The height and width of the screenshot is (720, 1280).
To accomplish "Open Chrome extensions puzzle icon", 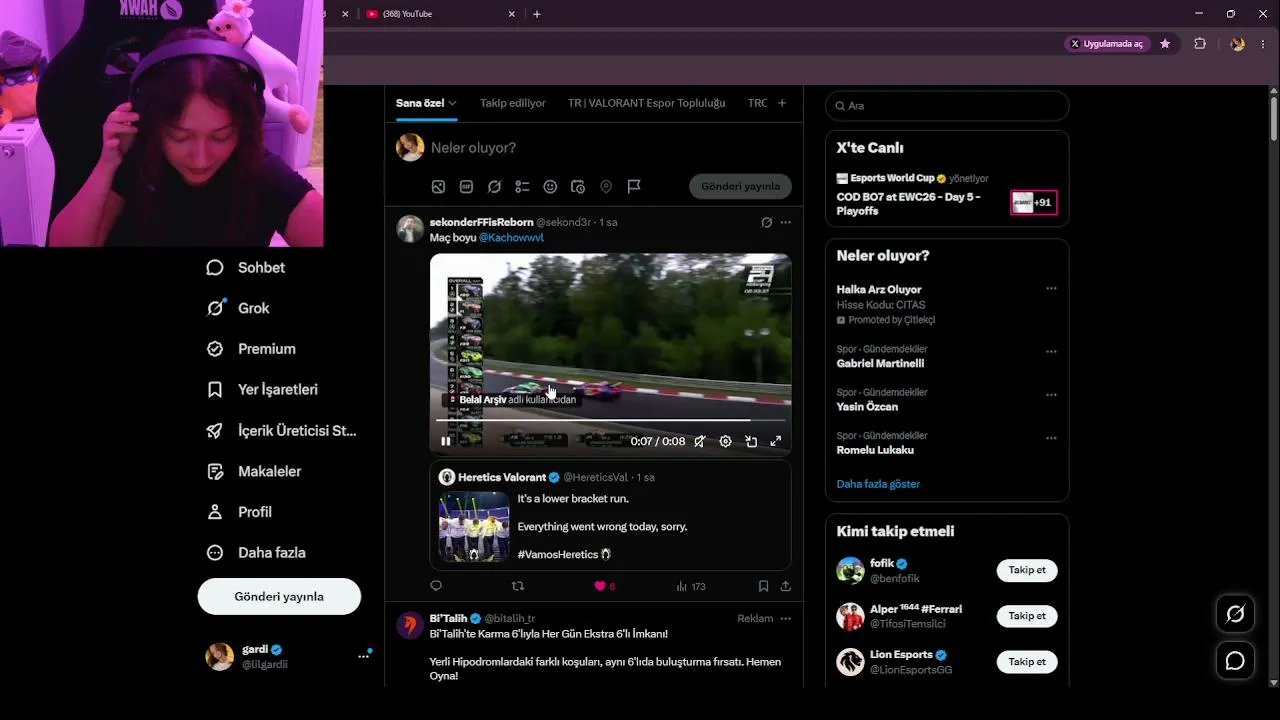I will pos(1200,44).
